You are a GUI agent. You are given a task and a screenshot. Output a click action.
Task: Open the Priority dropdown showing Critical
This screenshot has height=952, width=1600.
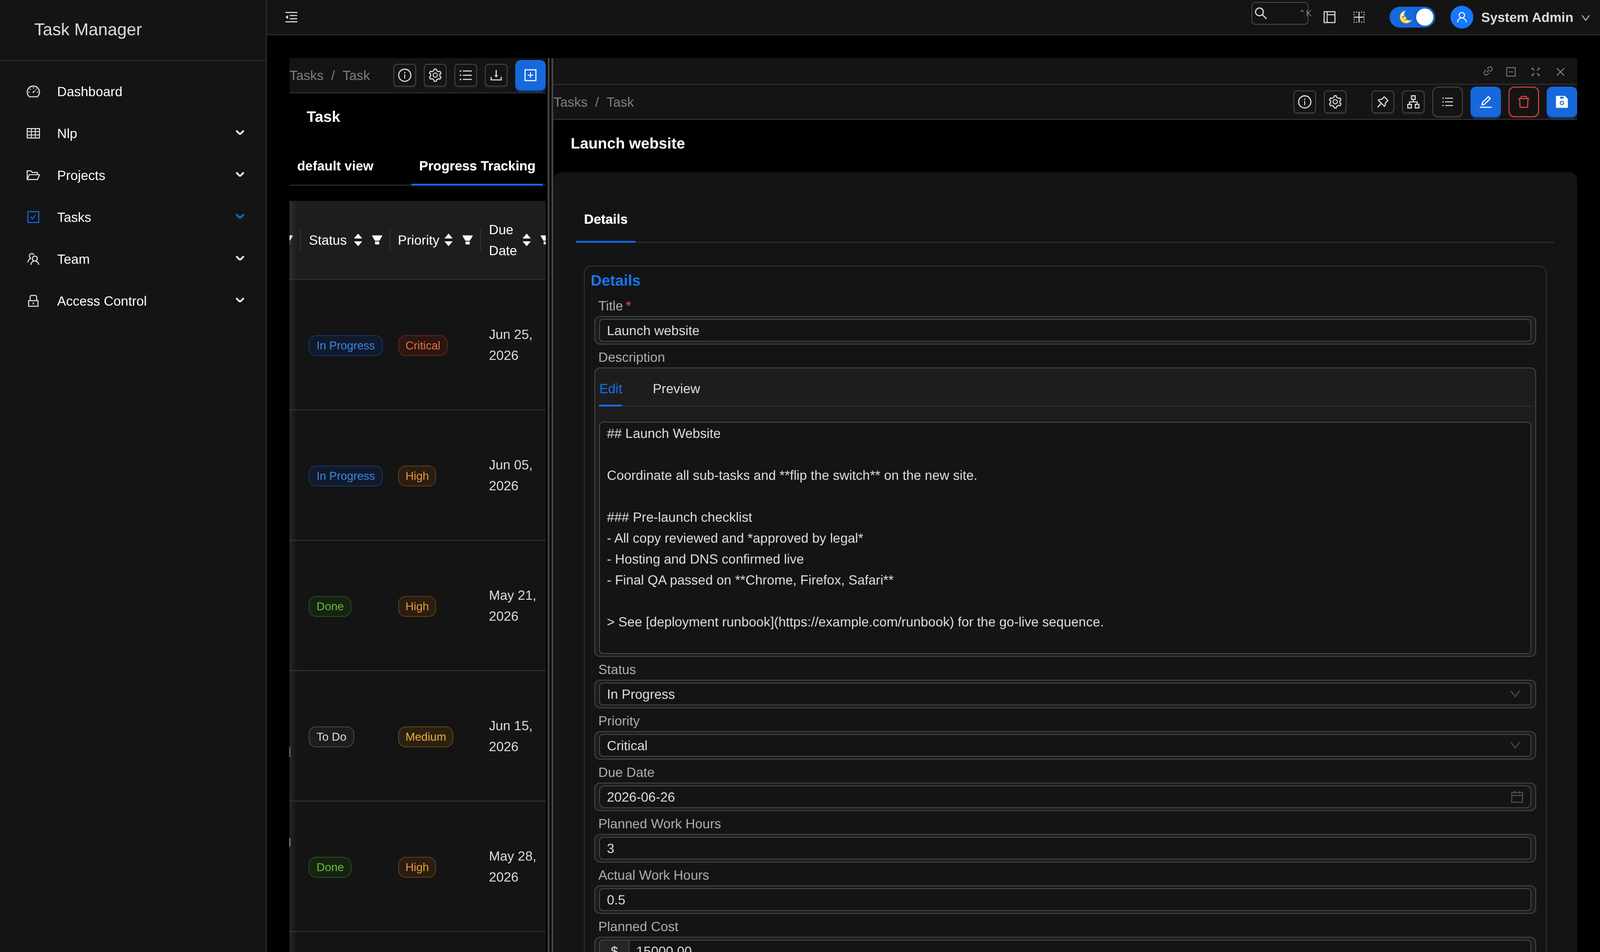(1065, 746)
